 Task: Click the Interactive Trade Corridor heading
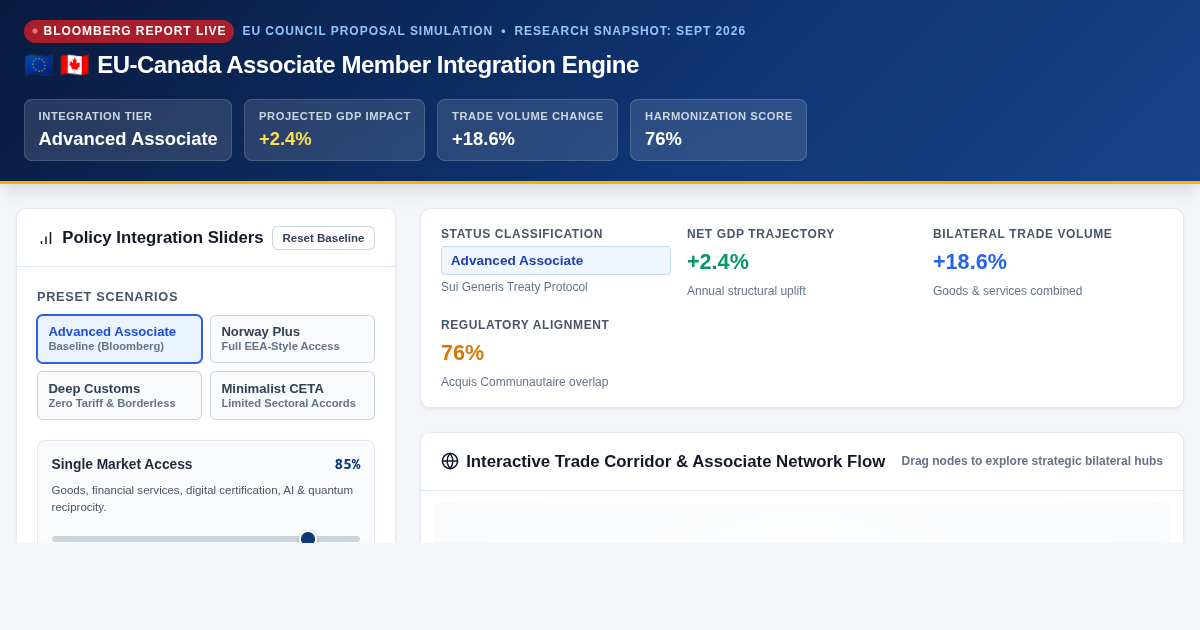[x=675, y=461]
